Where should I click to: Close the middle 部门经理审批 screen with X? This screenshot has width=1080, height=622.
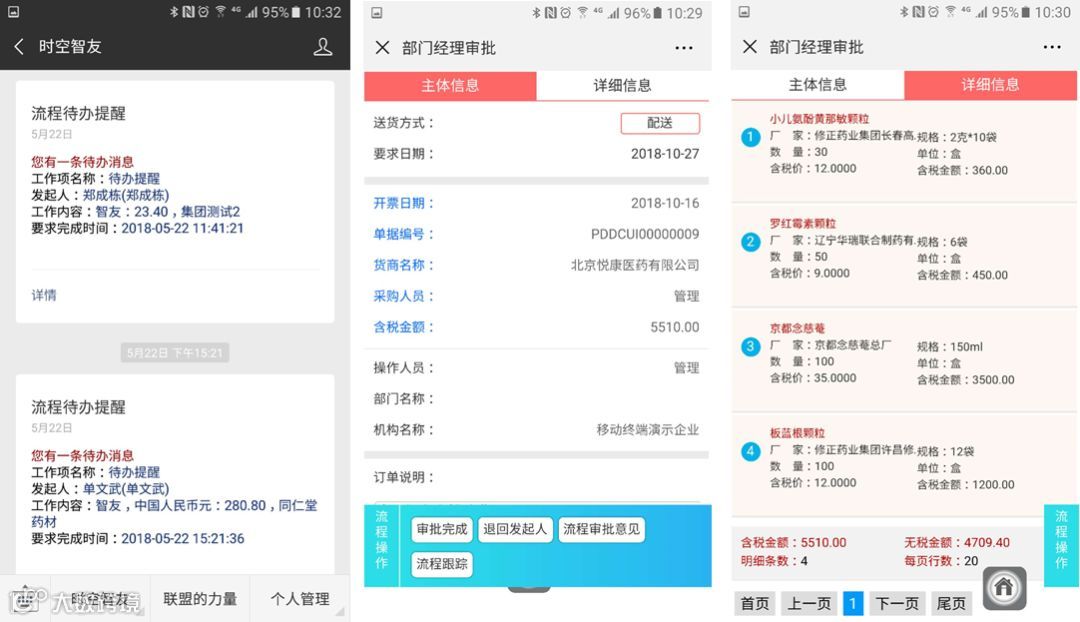click(x=382, y=48)
